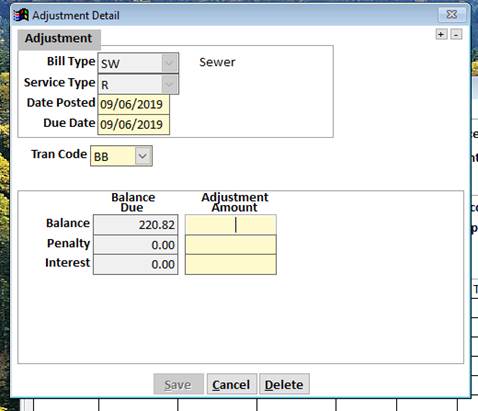Screen dimensions: 478x411
Task: Click the Save button
Action: click(x=178, y=384)
